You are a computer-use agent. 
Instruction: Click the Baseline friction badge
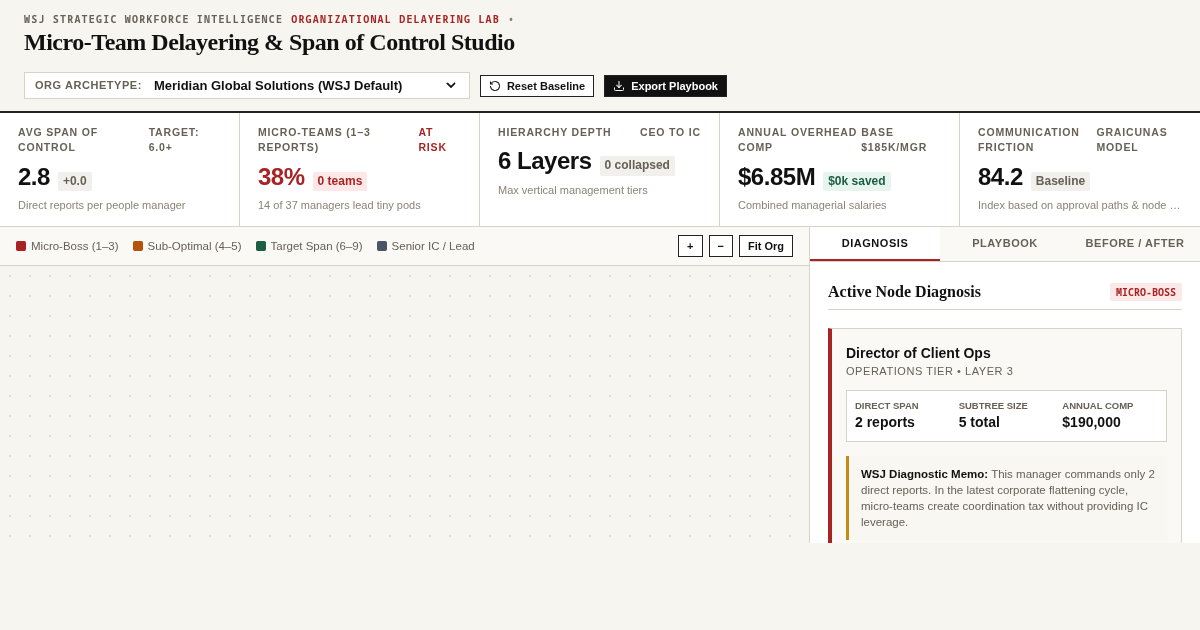coord(1060,181)
